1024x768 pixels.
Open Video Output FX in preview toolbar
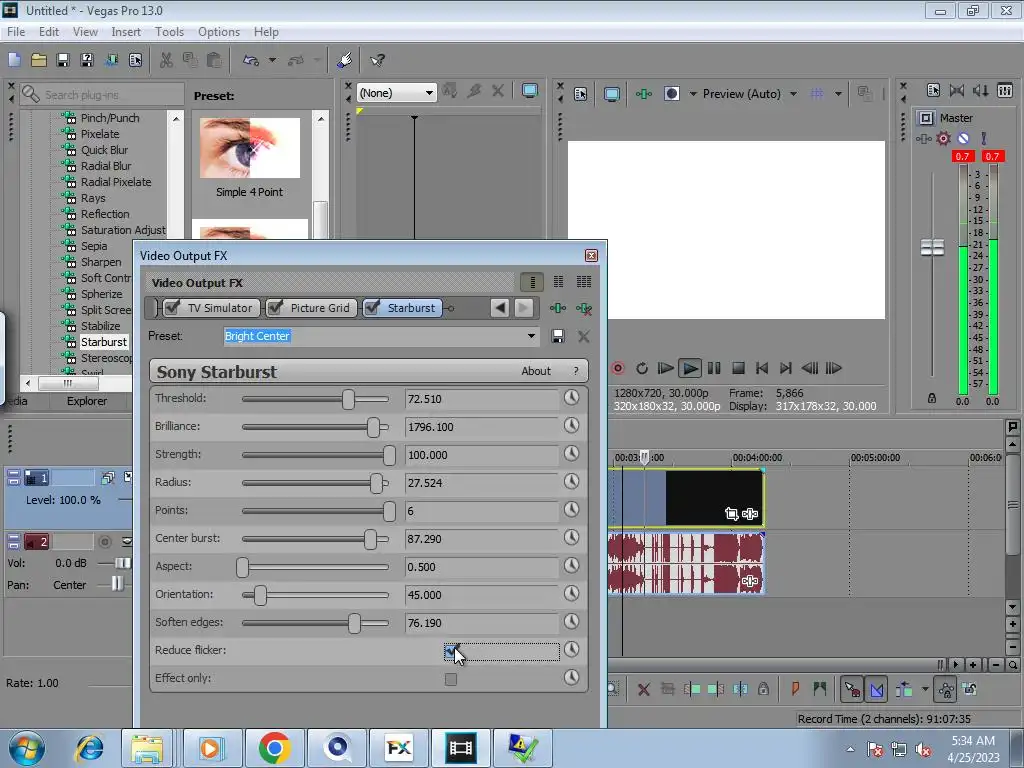point(644,94)
